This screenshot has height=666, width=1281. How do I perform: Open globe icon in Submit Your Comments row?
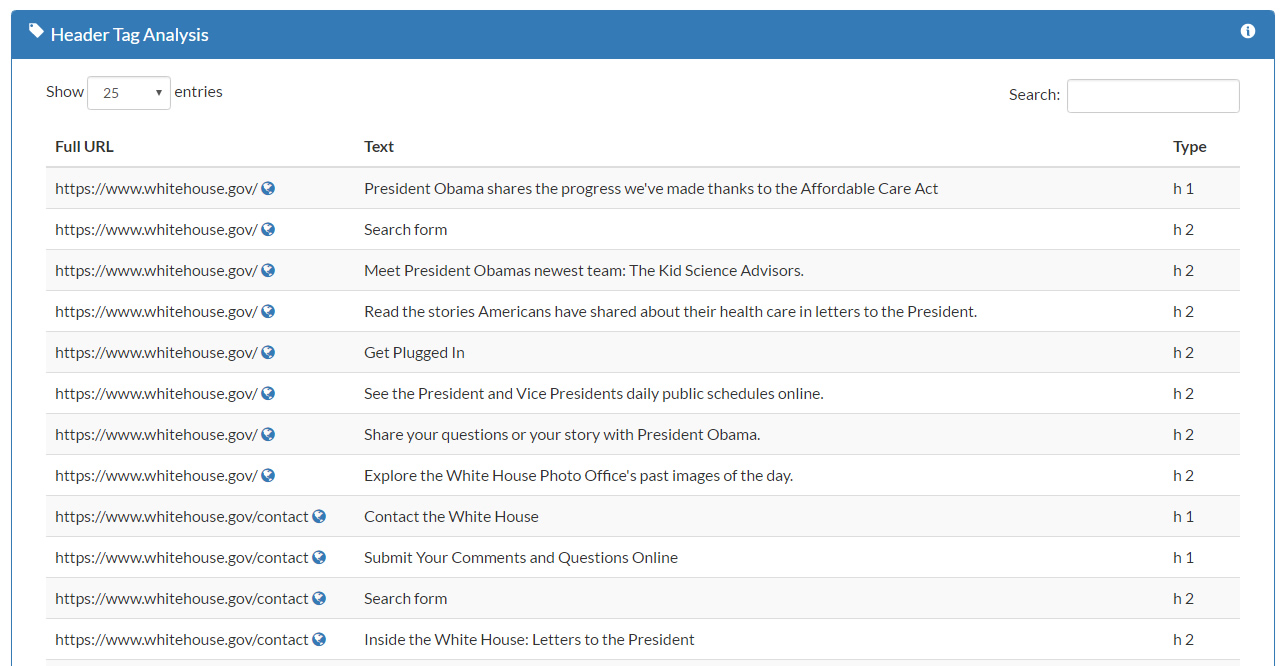[x=319, y=557]
